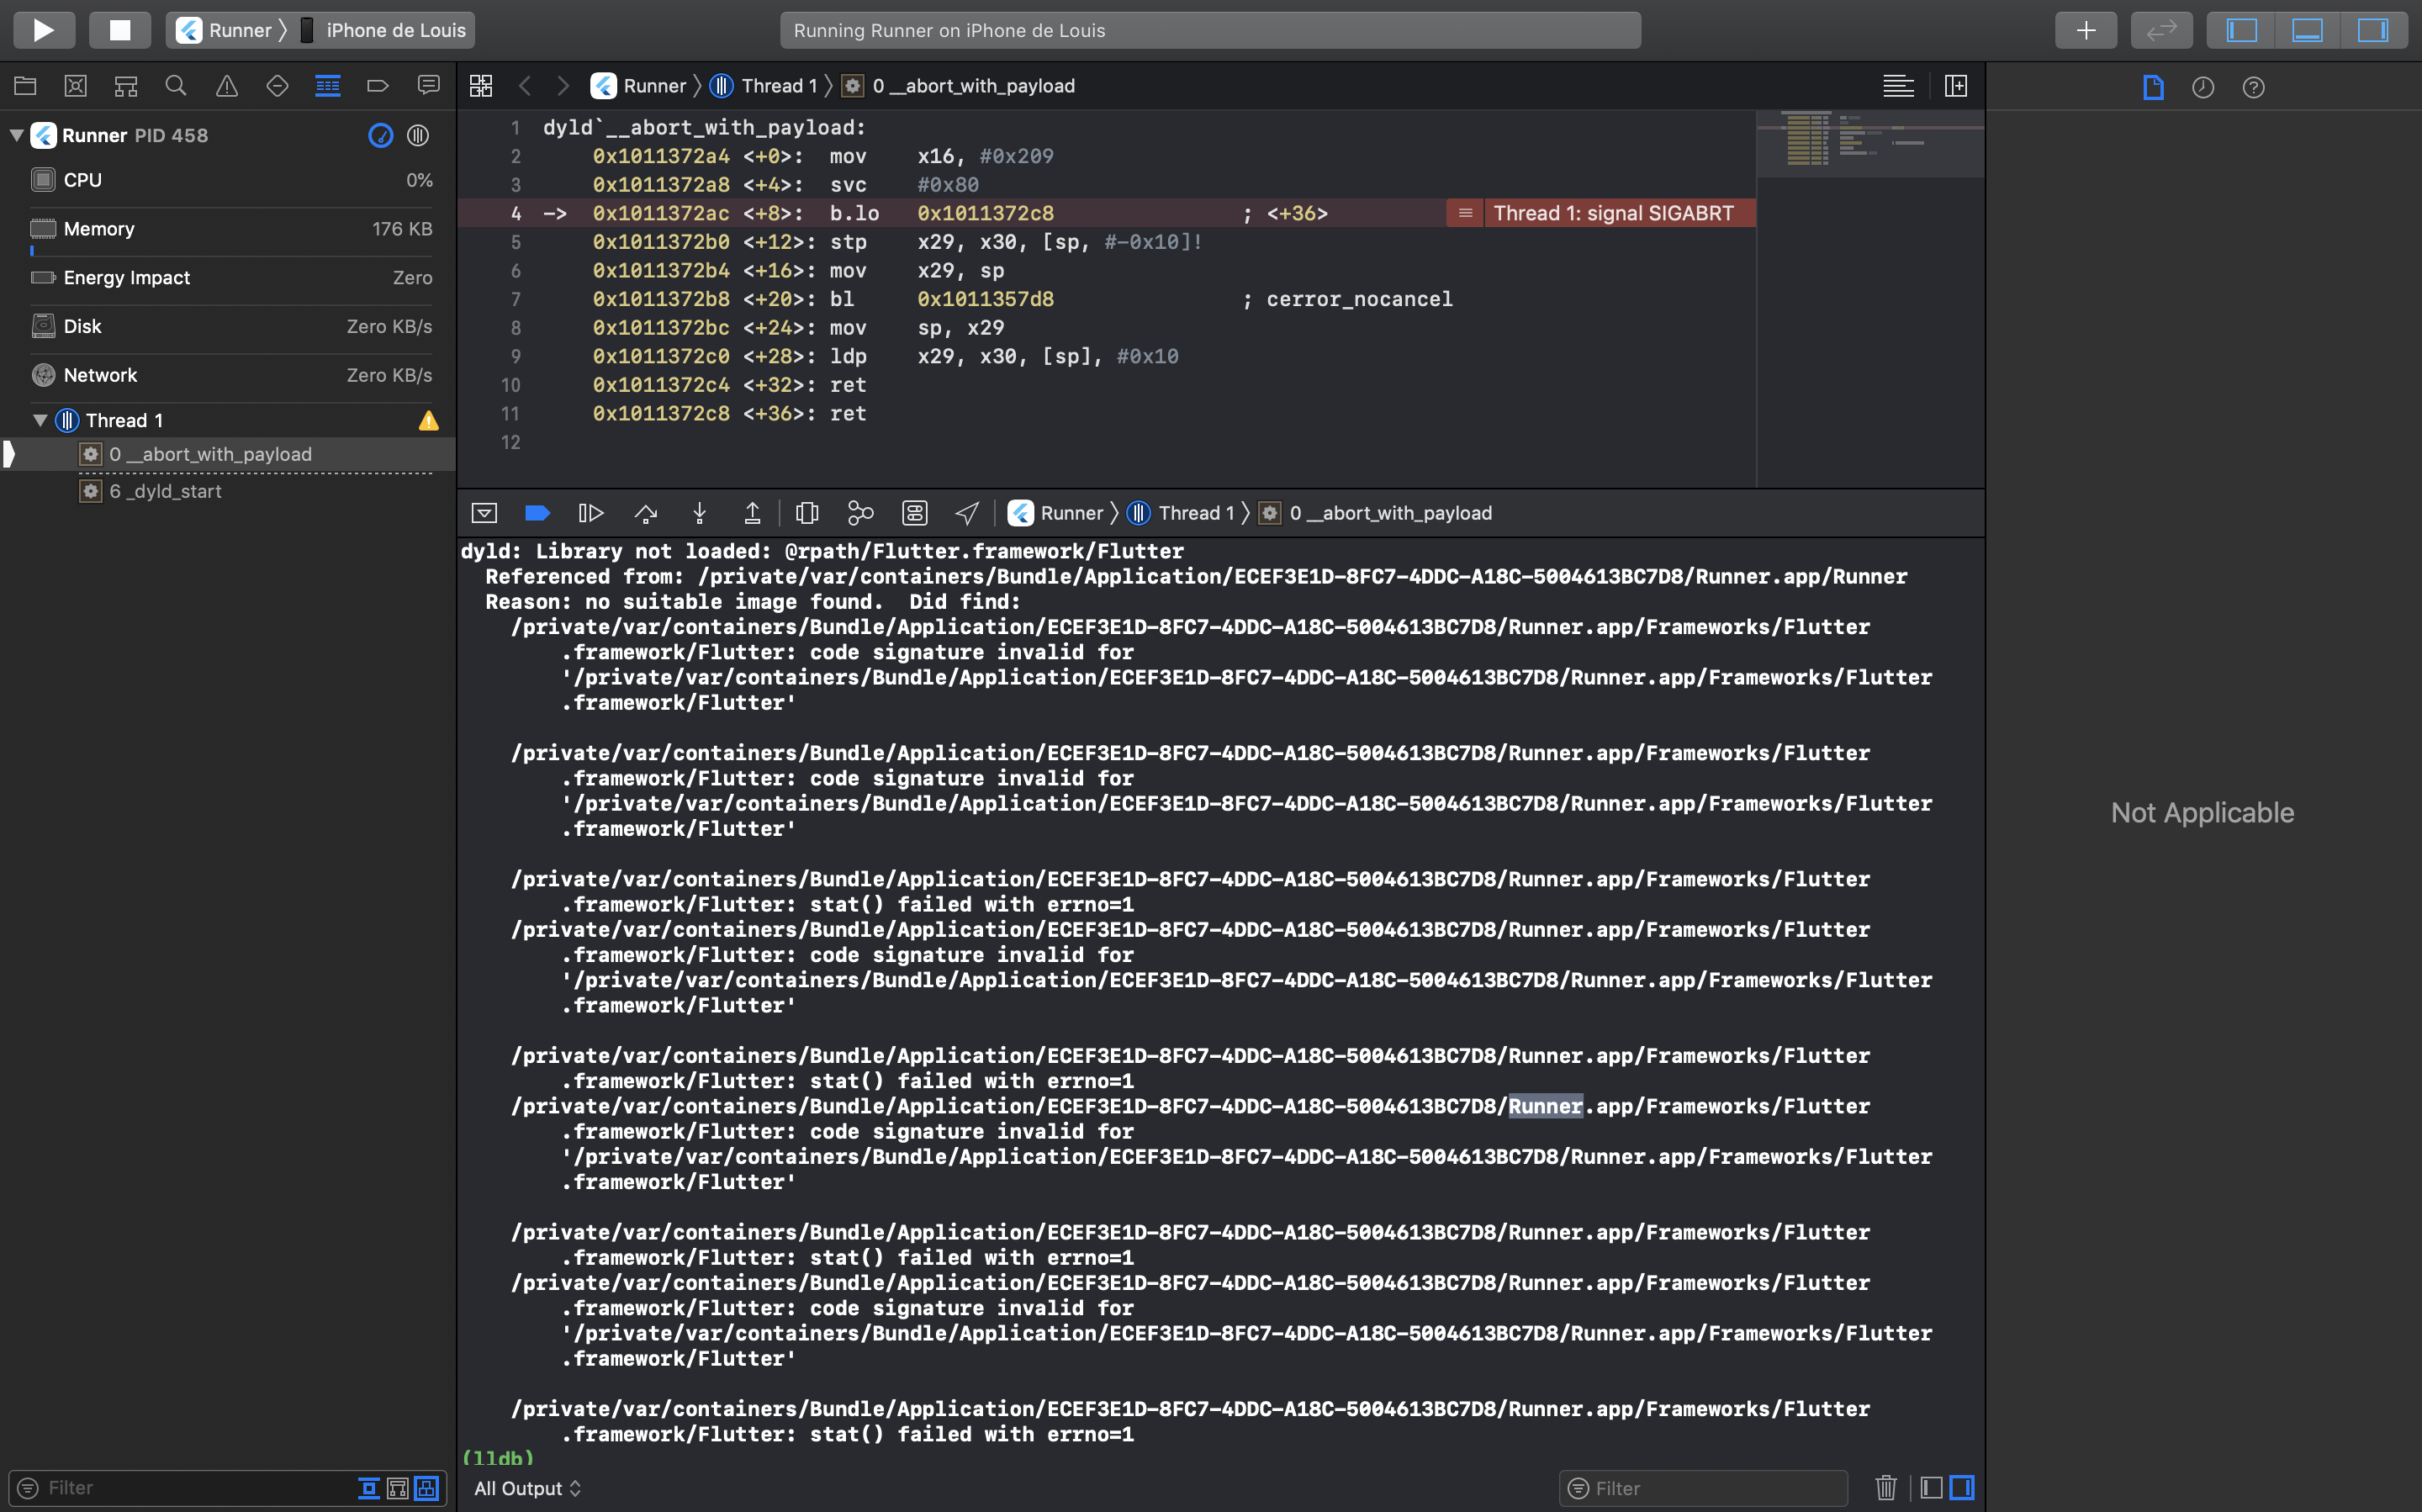This screenshot has height=1512, width=2422.
Task: Select the Memory gauge row
Action: 232,229
